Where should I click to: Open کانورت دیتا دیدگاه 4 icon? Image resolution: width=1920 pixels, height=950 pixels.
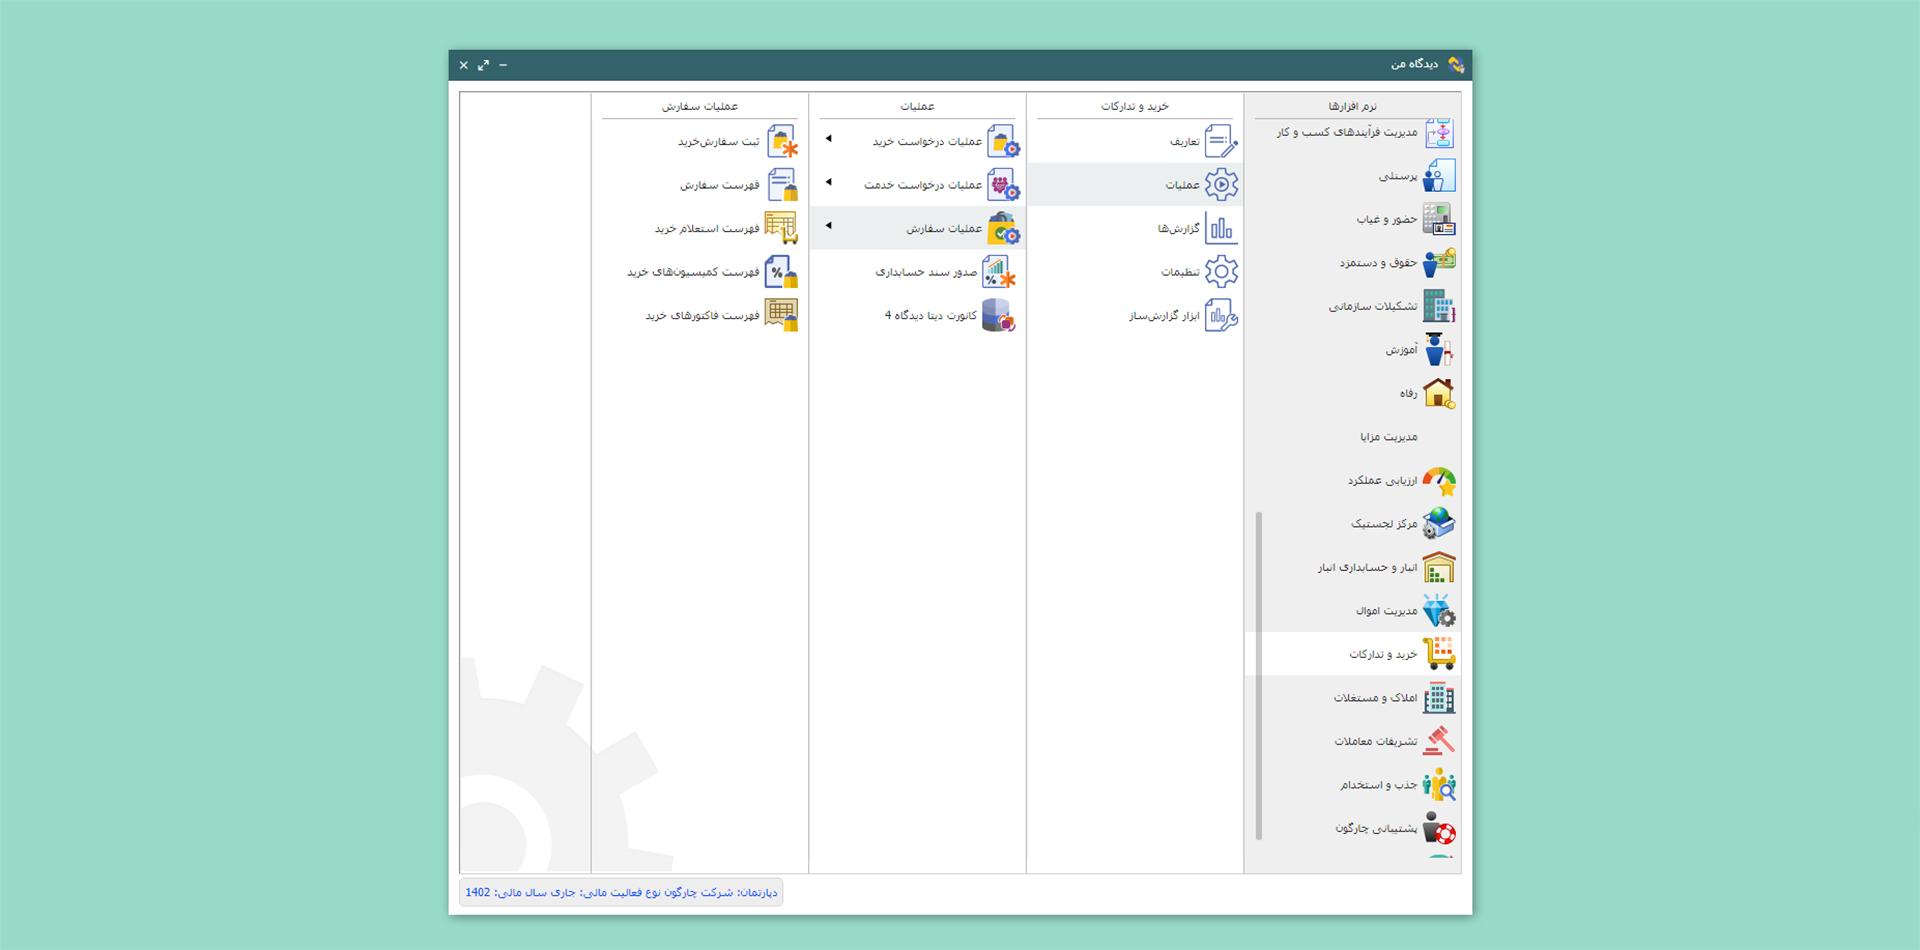pos(998,315)
